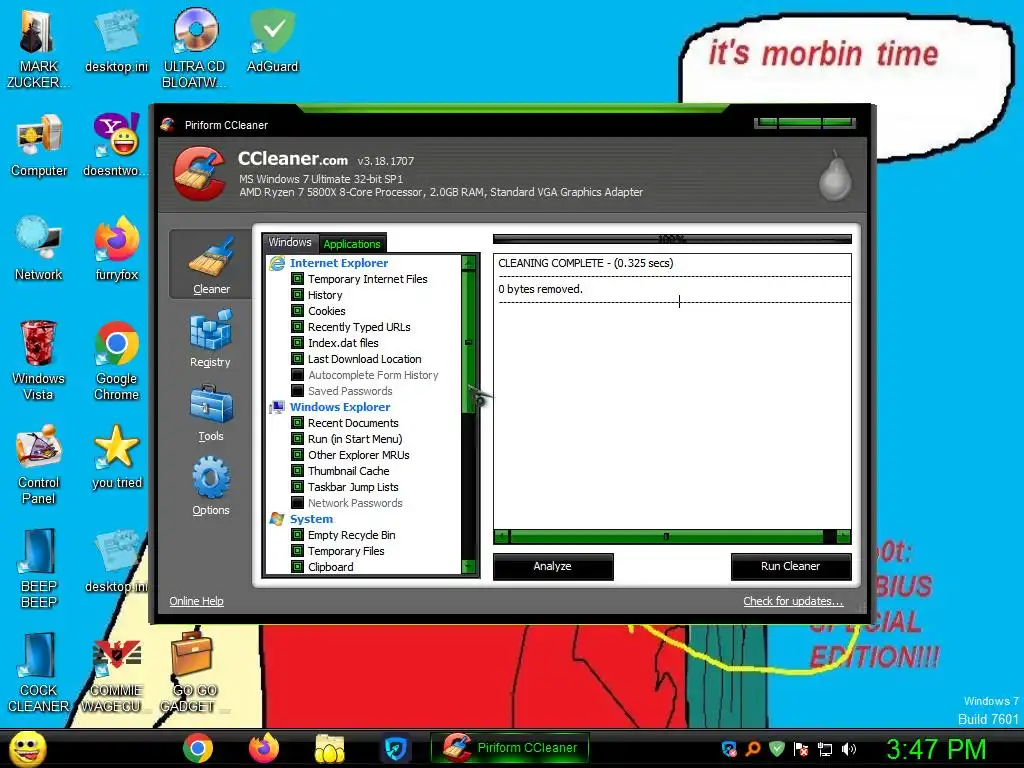Open the COMMIE WAGECU desktop icon
Viewport: 1024px width, 768px height.
(x=116, y=673)
